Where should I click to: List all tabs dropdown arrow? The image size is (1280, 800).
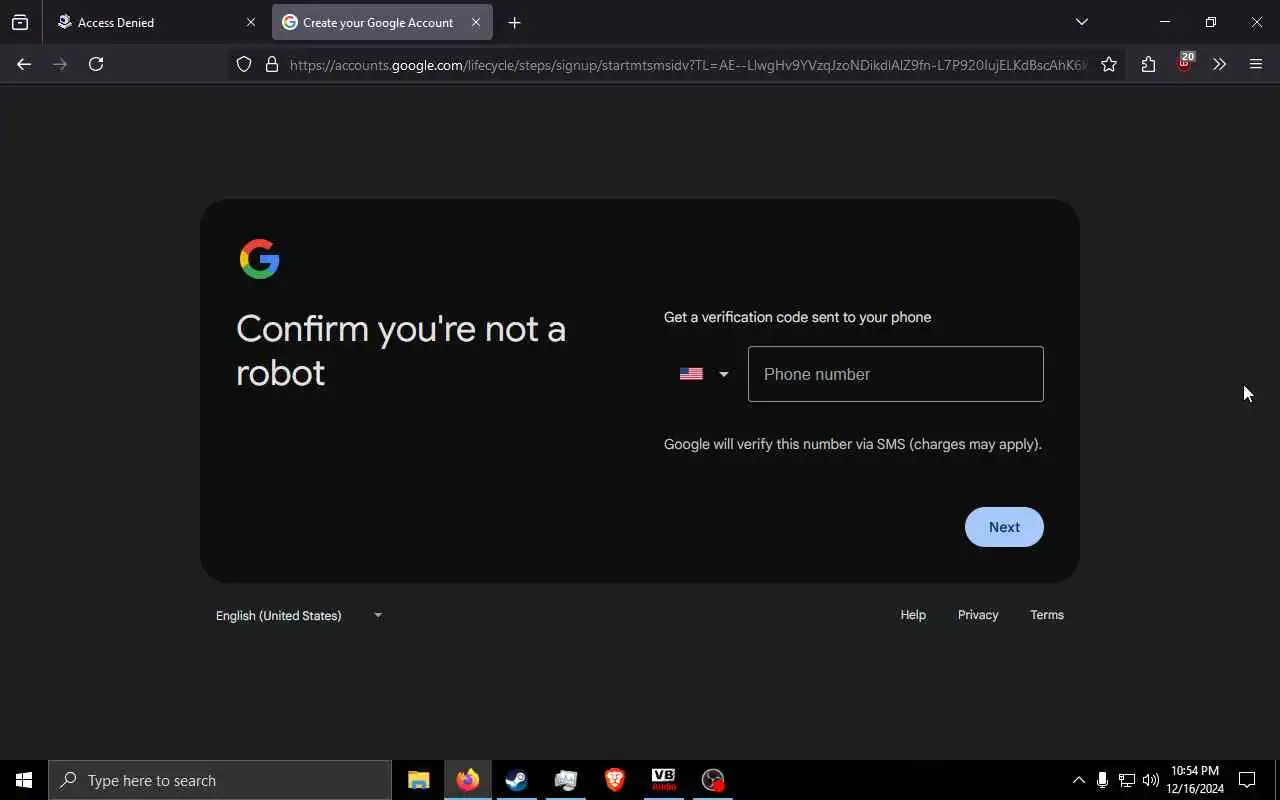[1081, 22]
